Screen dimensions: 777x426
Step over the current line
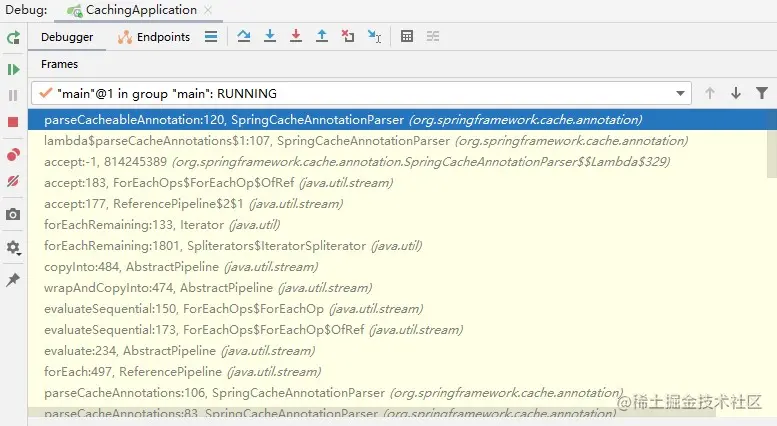click(244, 36)
